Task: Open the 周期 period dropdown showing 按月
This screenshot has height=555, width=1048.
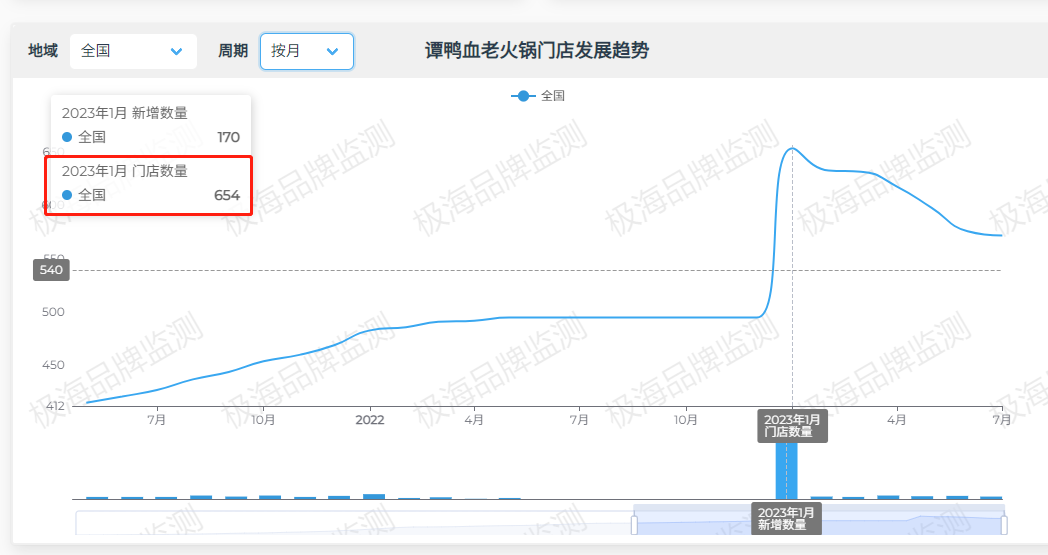Action: [306, 51]
